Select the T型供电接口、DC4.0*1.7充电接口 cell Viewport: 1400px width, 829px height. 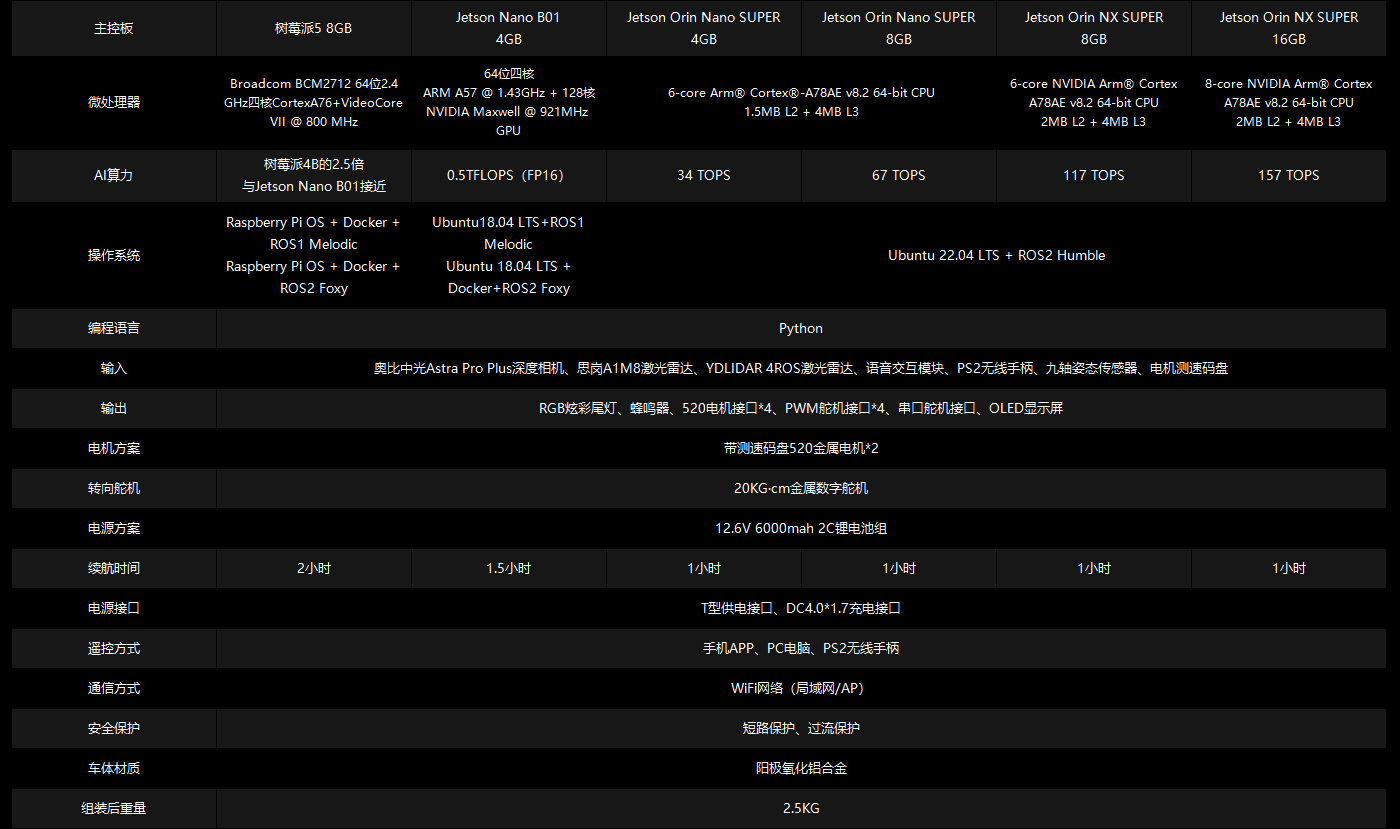pos(801,608)
